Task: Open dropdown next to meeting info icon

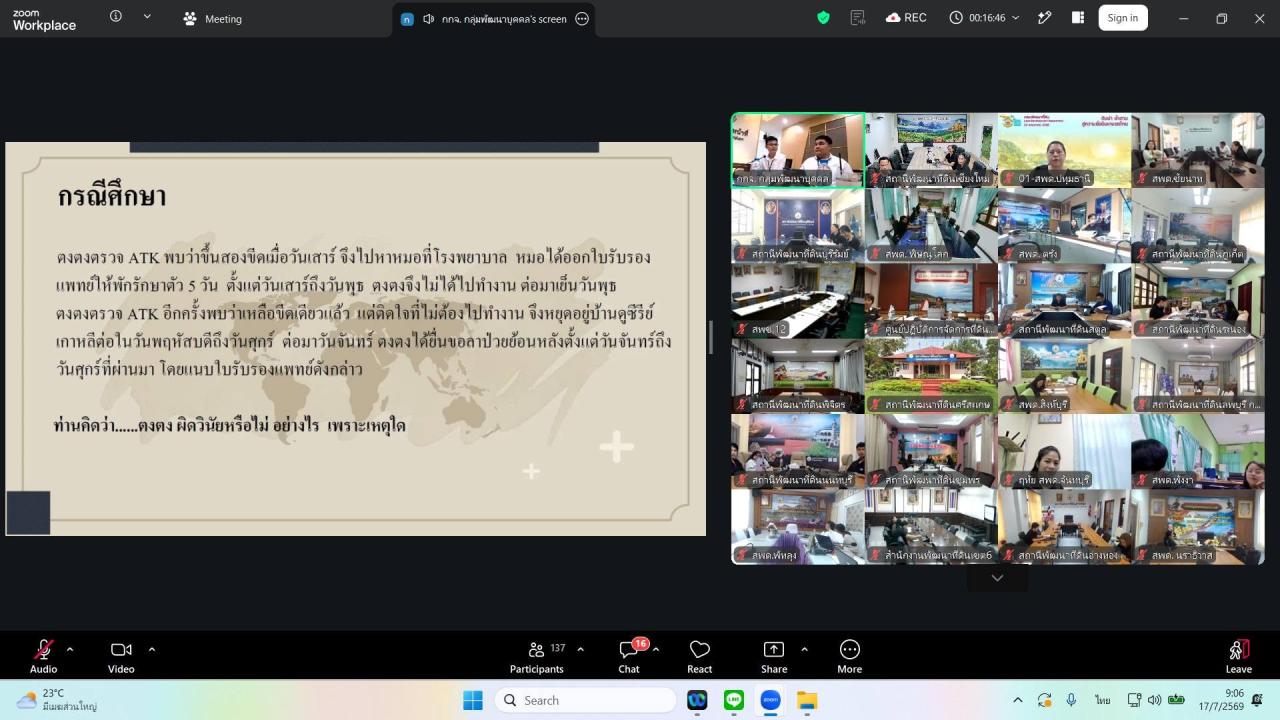Action: 147,17
